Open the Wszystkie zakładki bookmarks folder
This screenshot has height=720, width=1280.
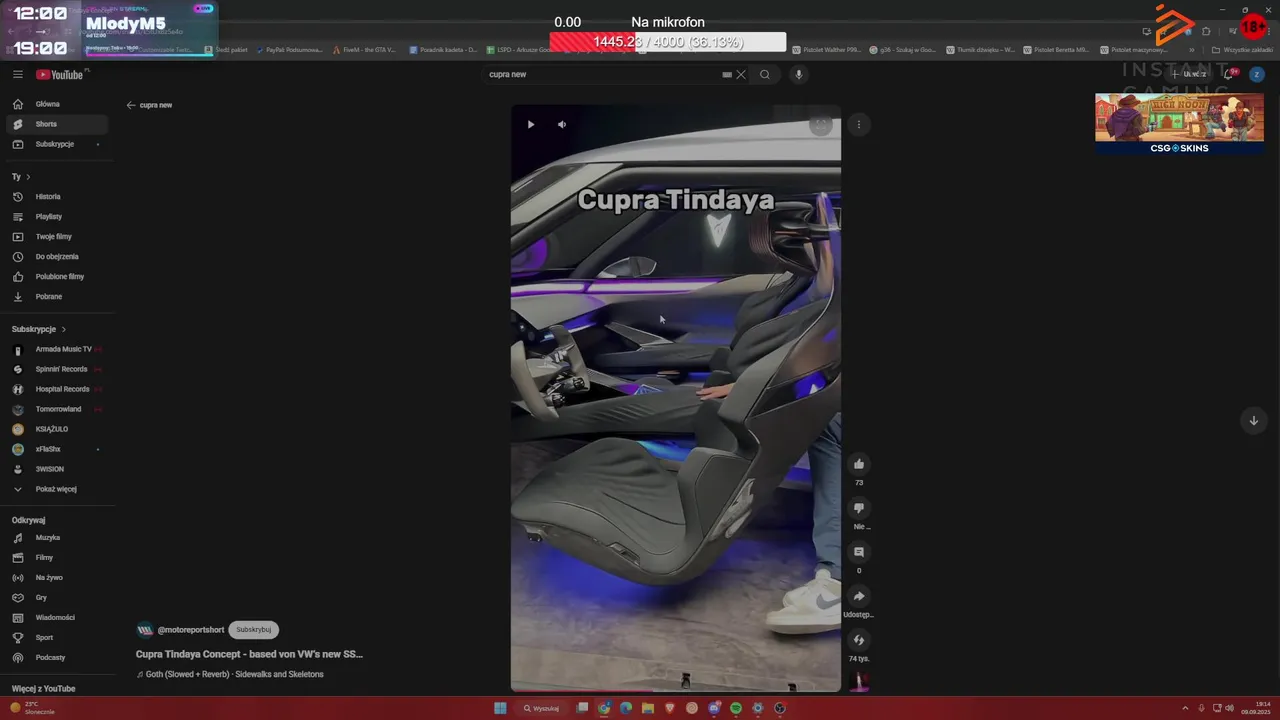pyautogui.click(x=1242, y=49)
